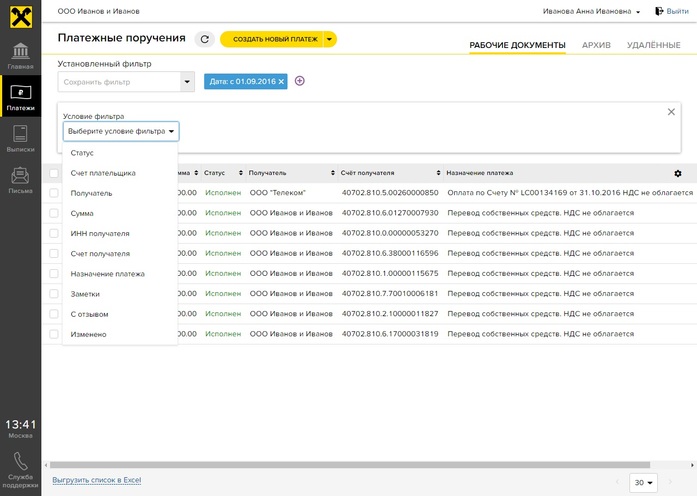This screenshot has height=496, width=697.
Task: Open Письма section in the sidebar
Action: [x=20, y=180]
